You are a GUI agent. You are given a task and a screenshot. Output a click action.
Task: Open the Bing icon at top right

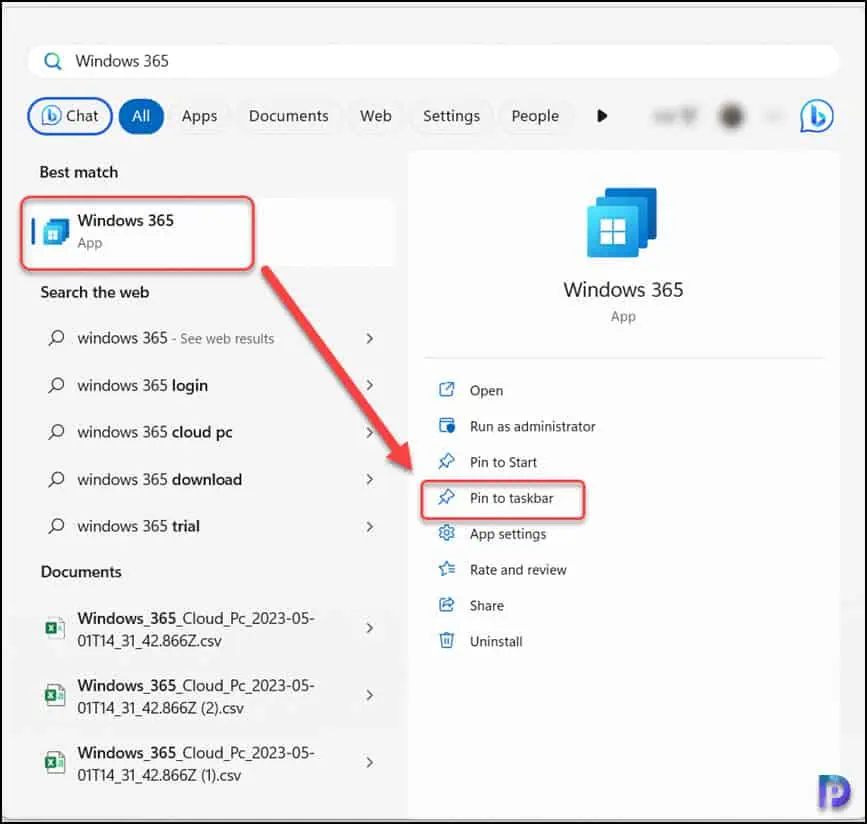pyautogui.click(x=817, y=116)
